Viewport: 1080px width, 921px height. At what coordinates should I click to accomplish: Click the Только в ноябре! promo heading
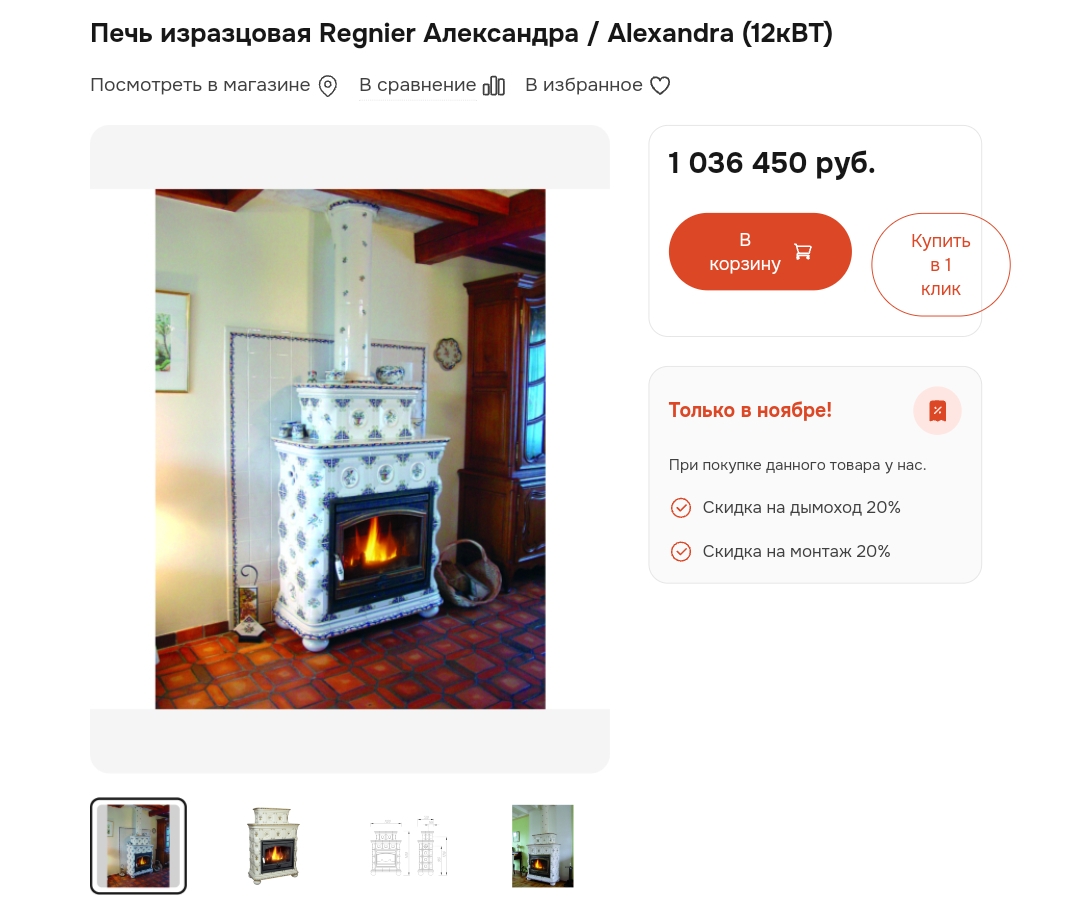(750, 411)
